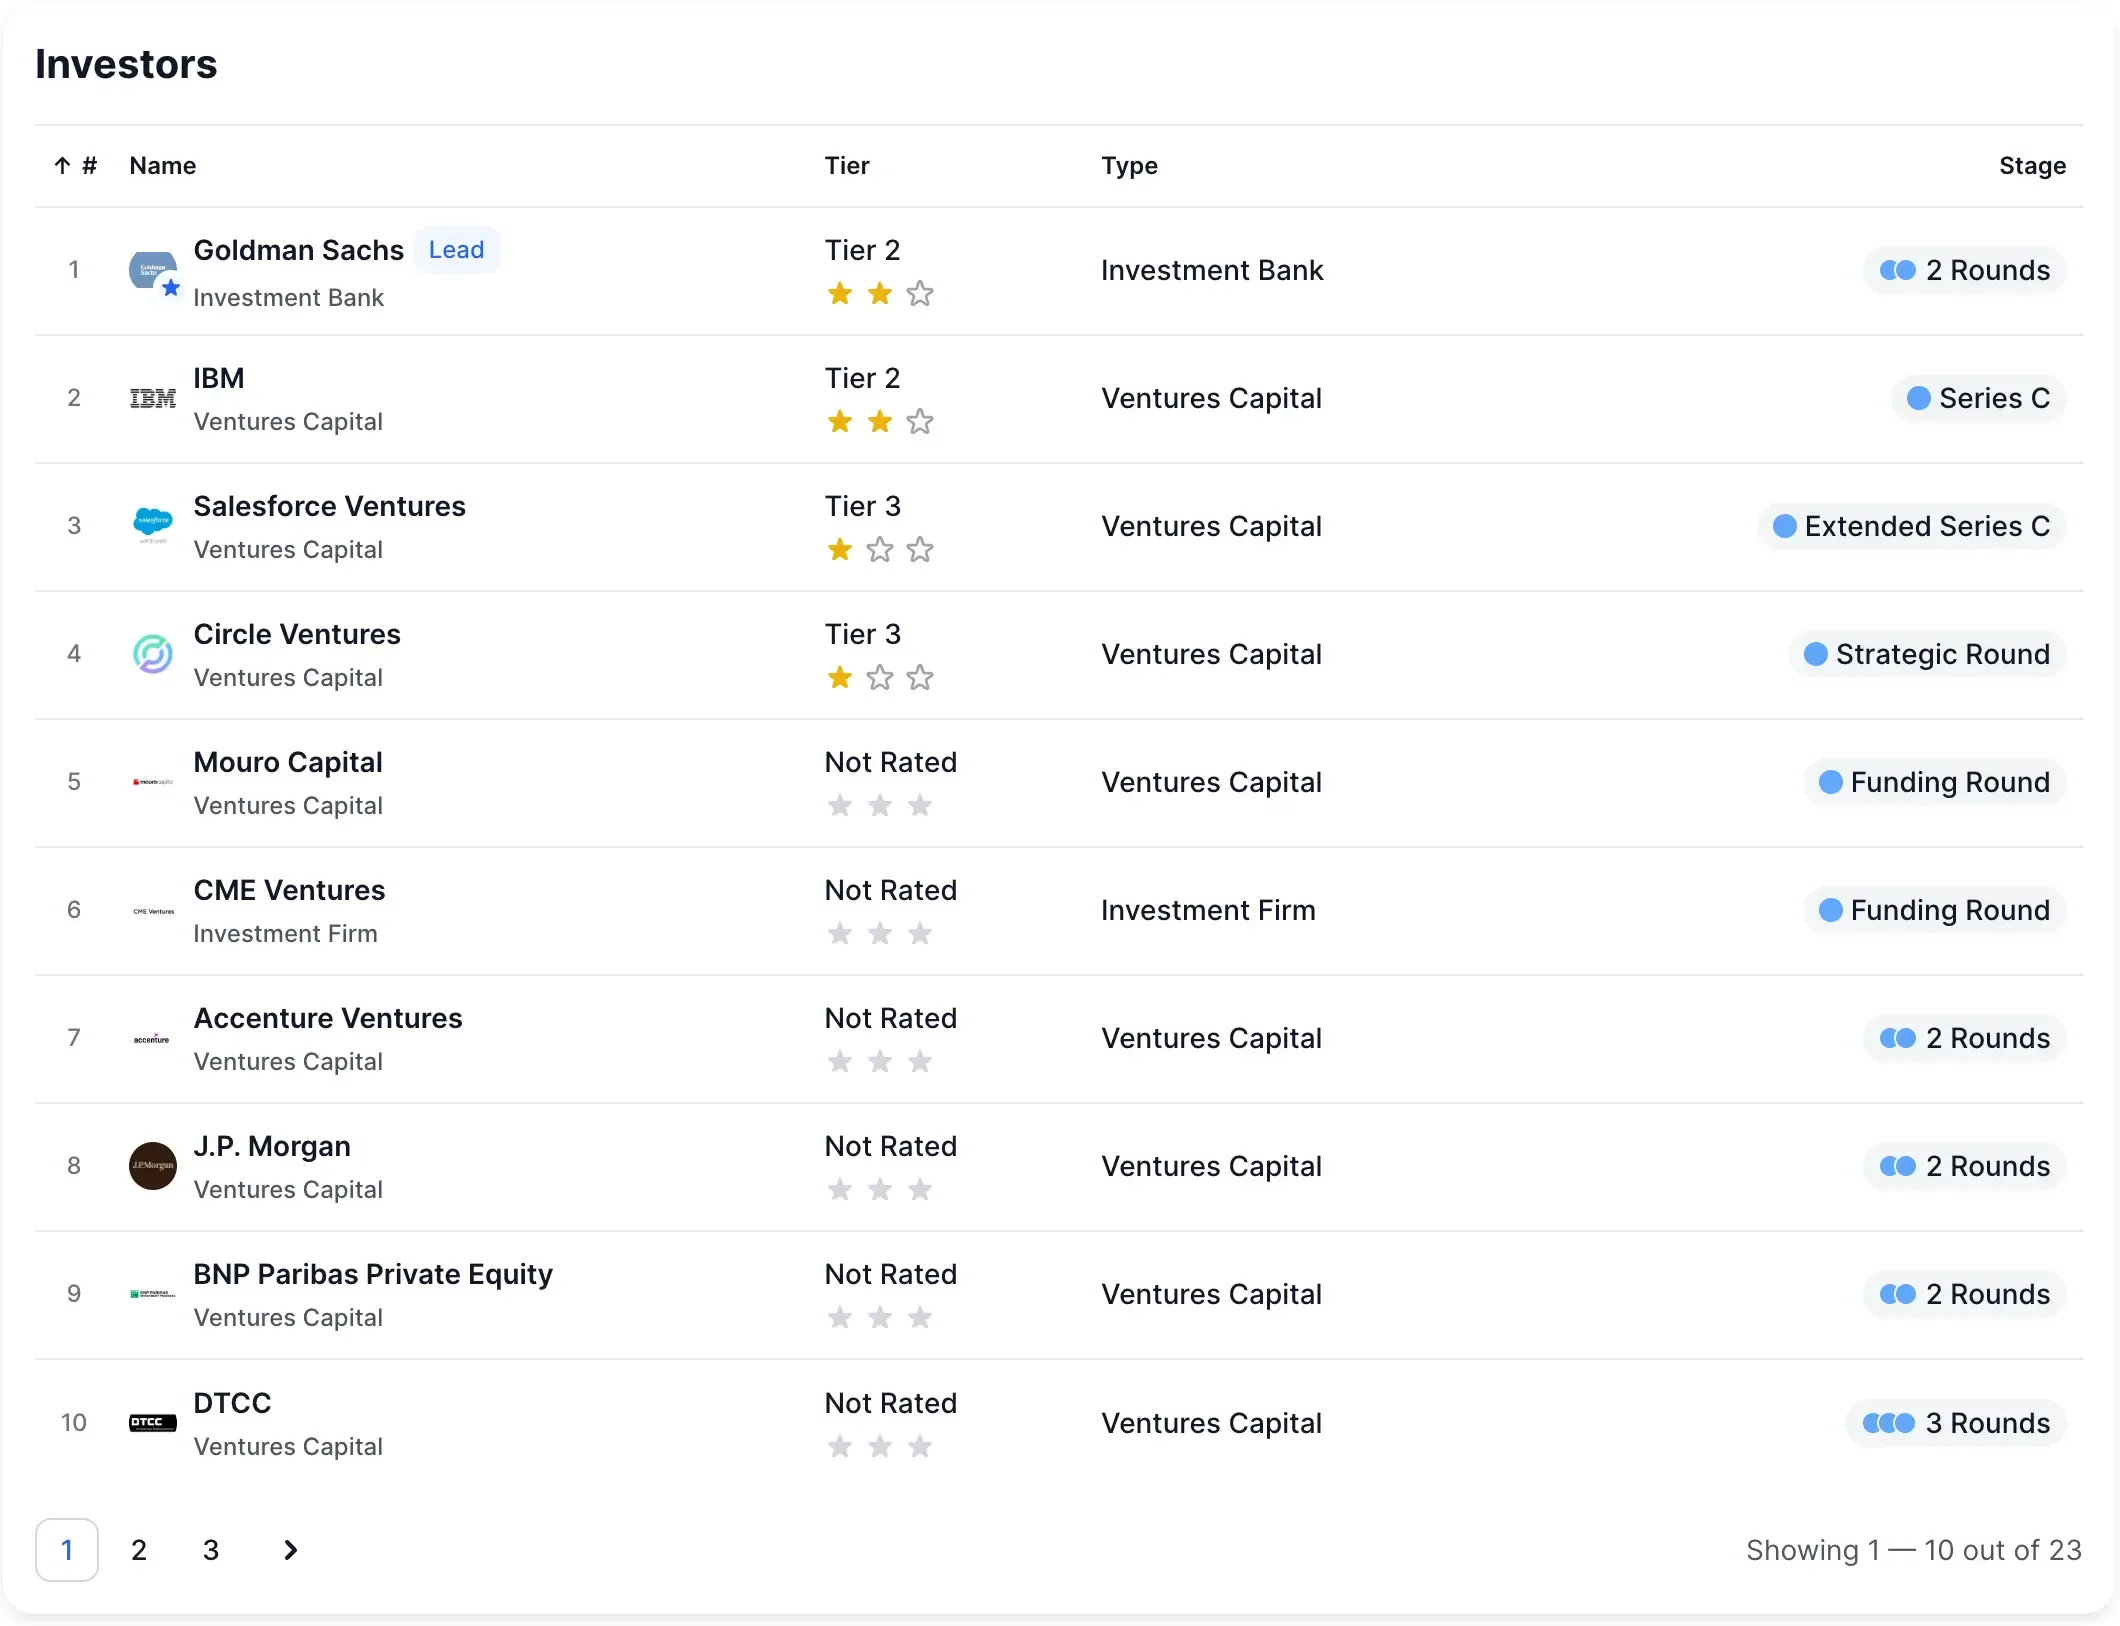2120x1626 pixels.
Task: Click the Lead badge beside Goldman Sachs
Action: point(456,250)
